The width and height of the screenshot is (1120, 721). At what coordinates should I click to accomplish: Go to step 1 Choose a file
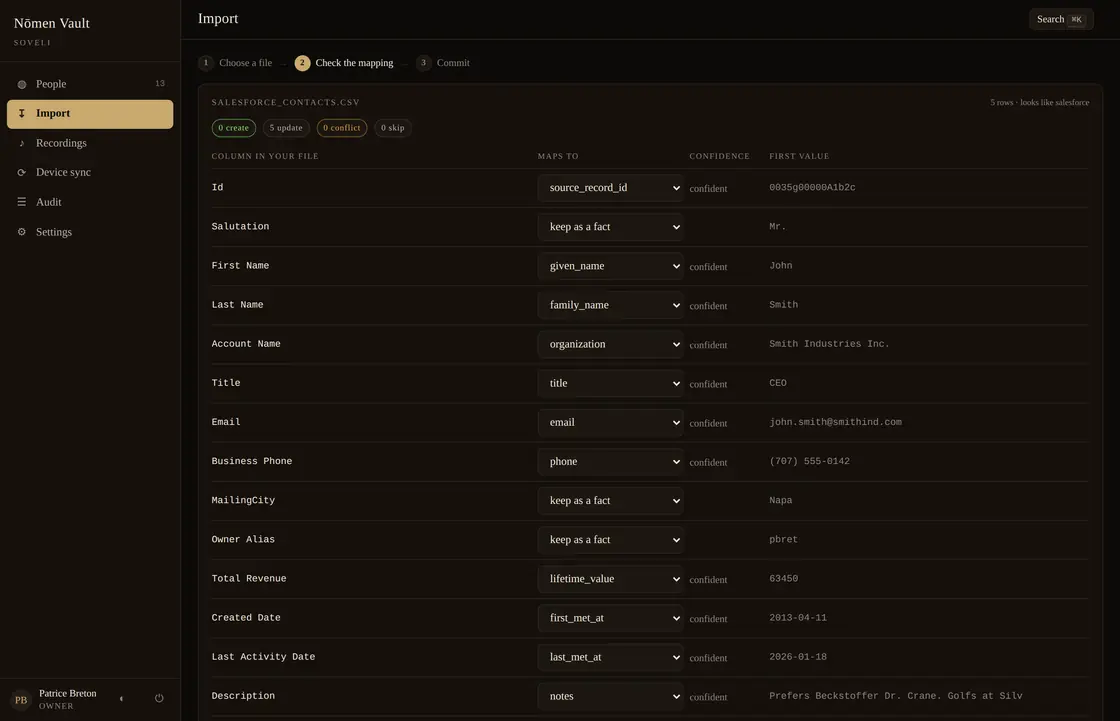click(x=235, y=63)
